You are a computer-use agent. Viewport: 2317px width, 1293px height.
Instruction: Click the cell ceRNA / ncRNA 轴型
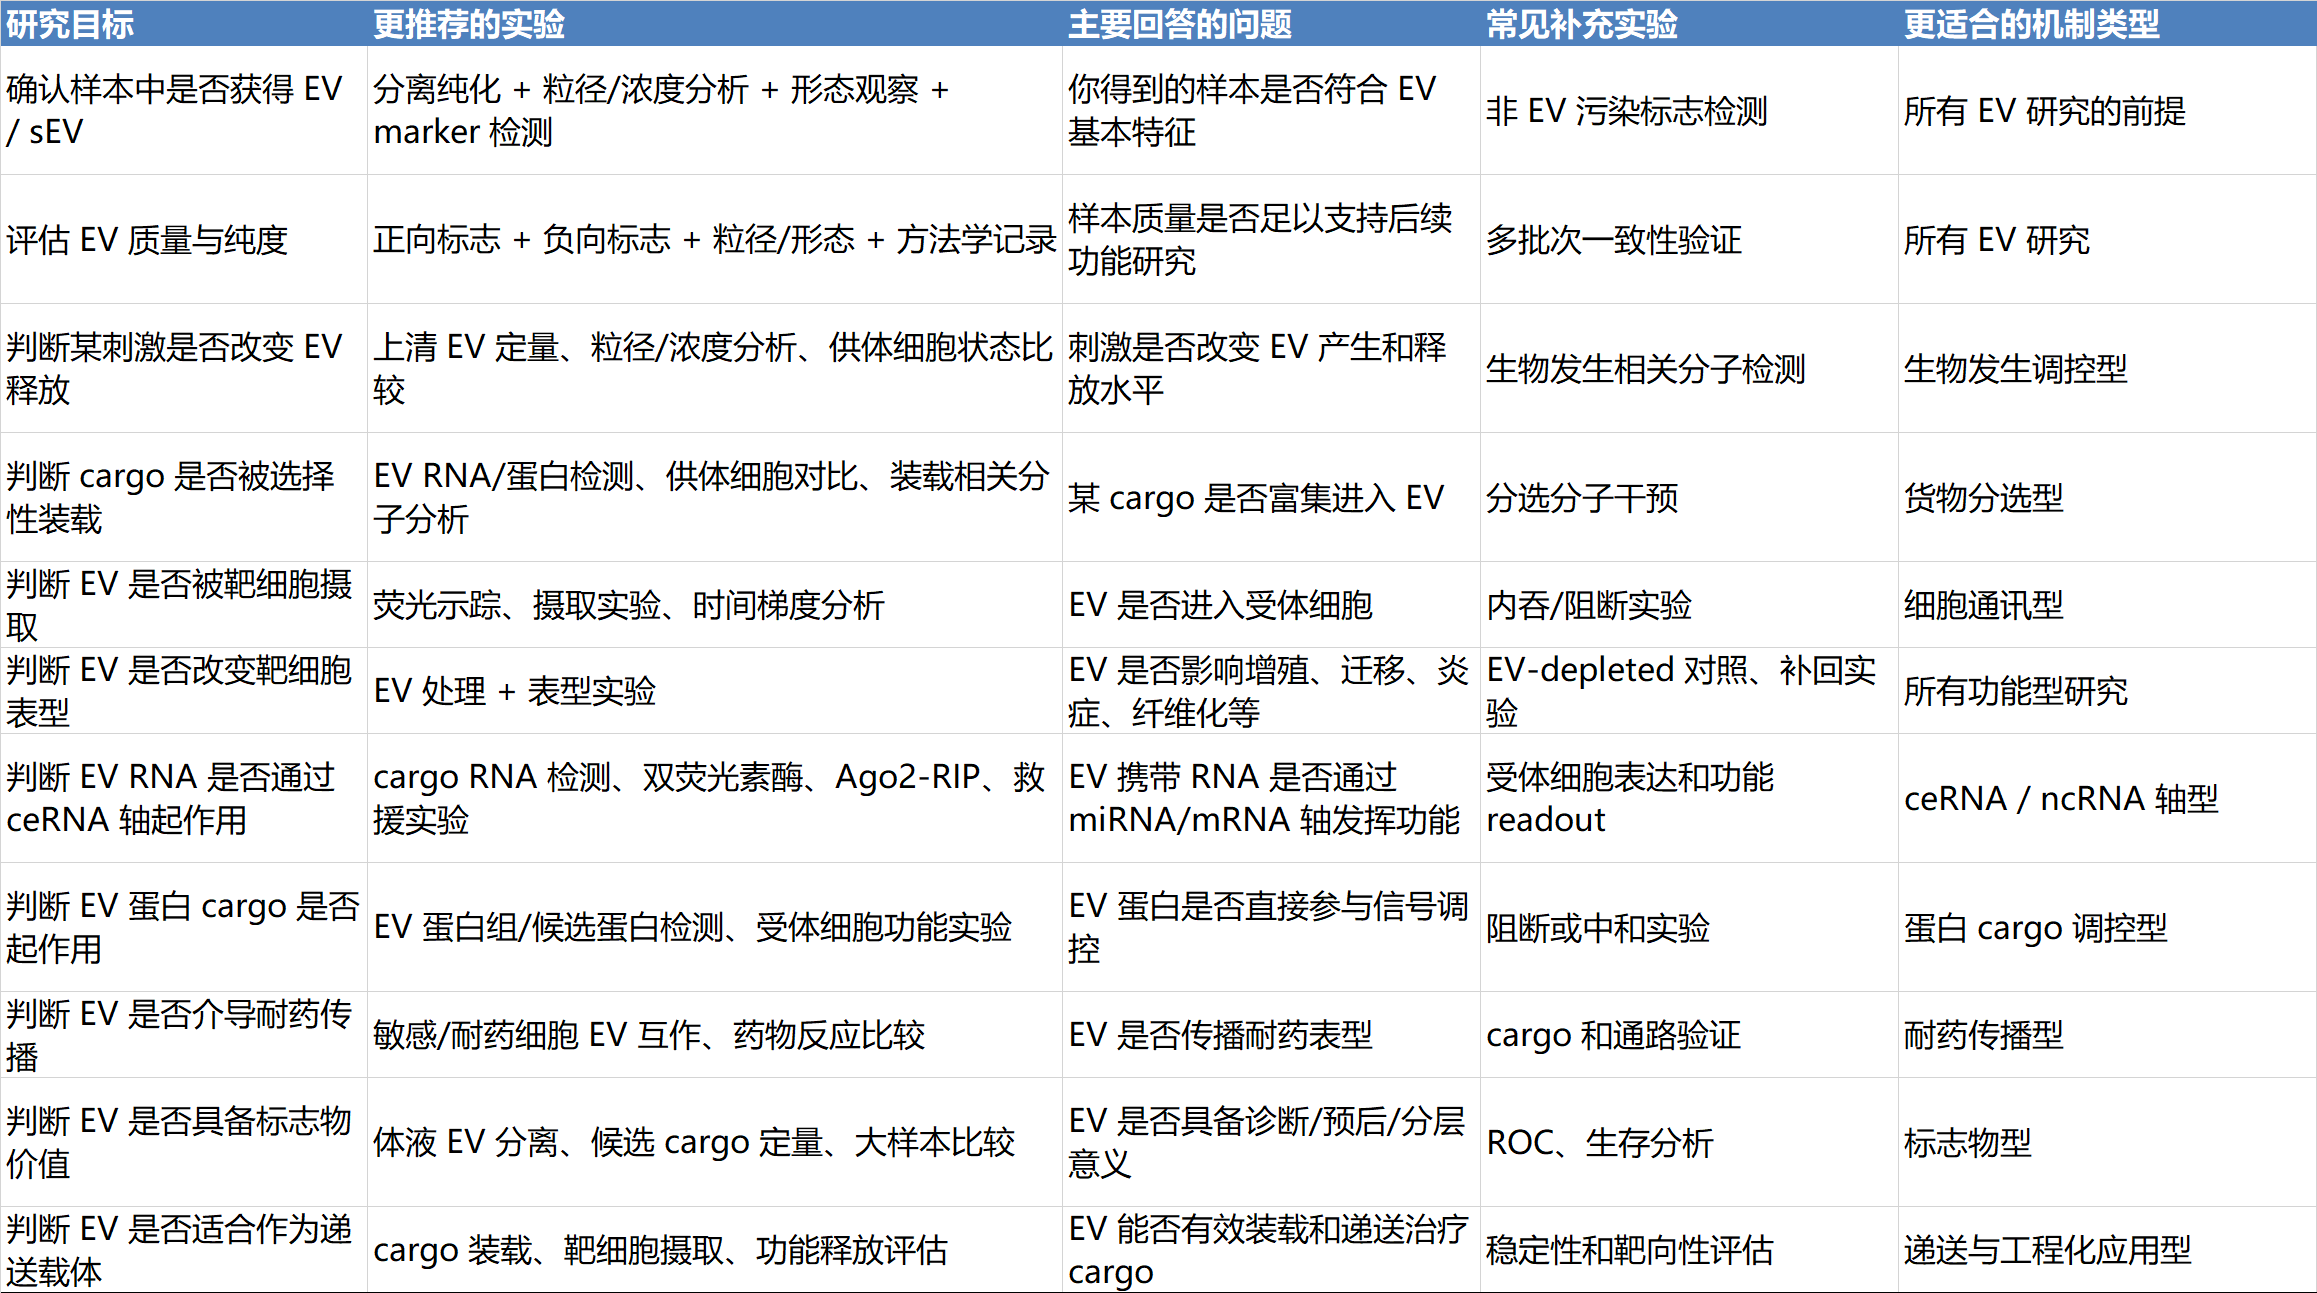point(2060,799)
